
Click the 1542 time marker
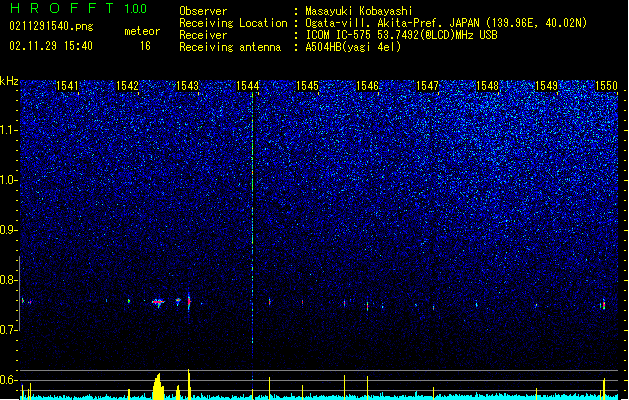pyautogui.click(x=127, y=86)
